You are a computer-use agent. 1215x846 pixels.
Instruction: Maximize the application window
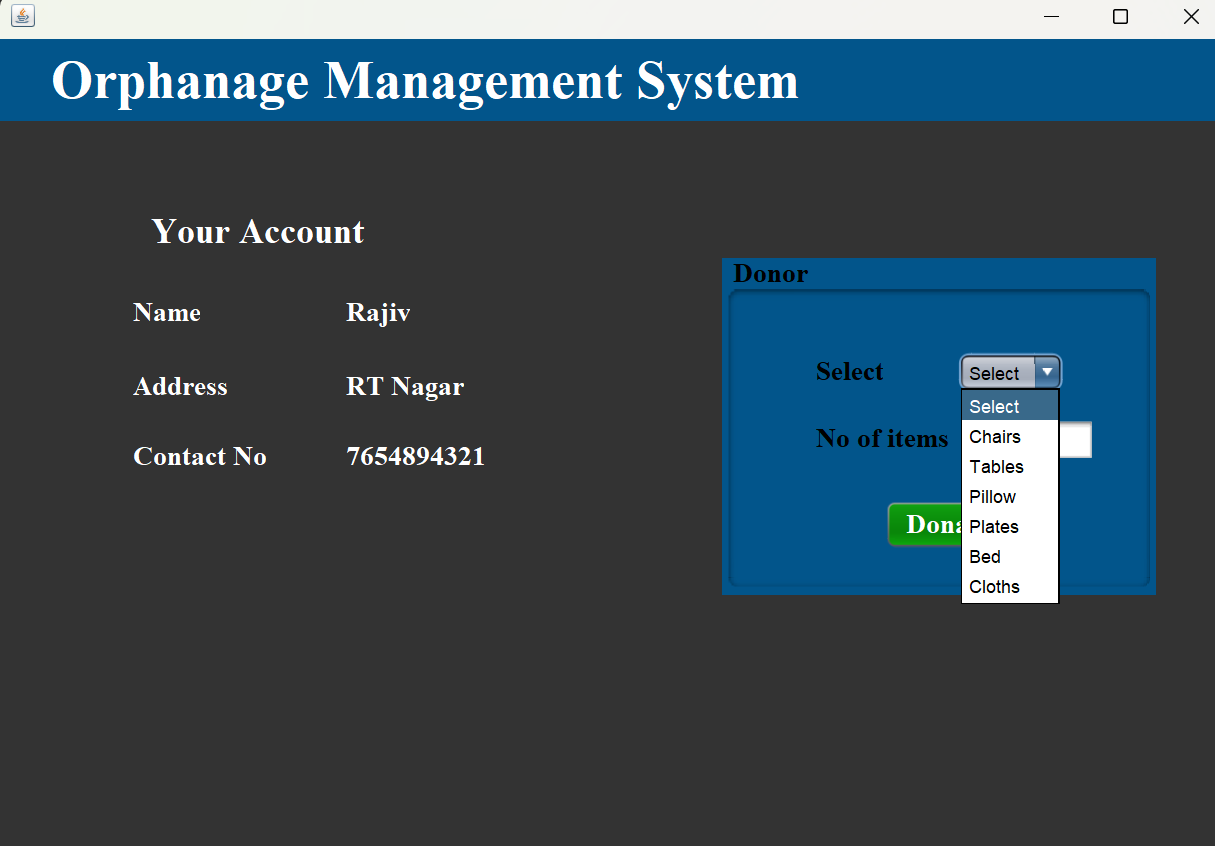[x=1120, y=16]
